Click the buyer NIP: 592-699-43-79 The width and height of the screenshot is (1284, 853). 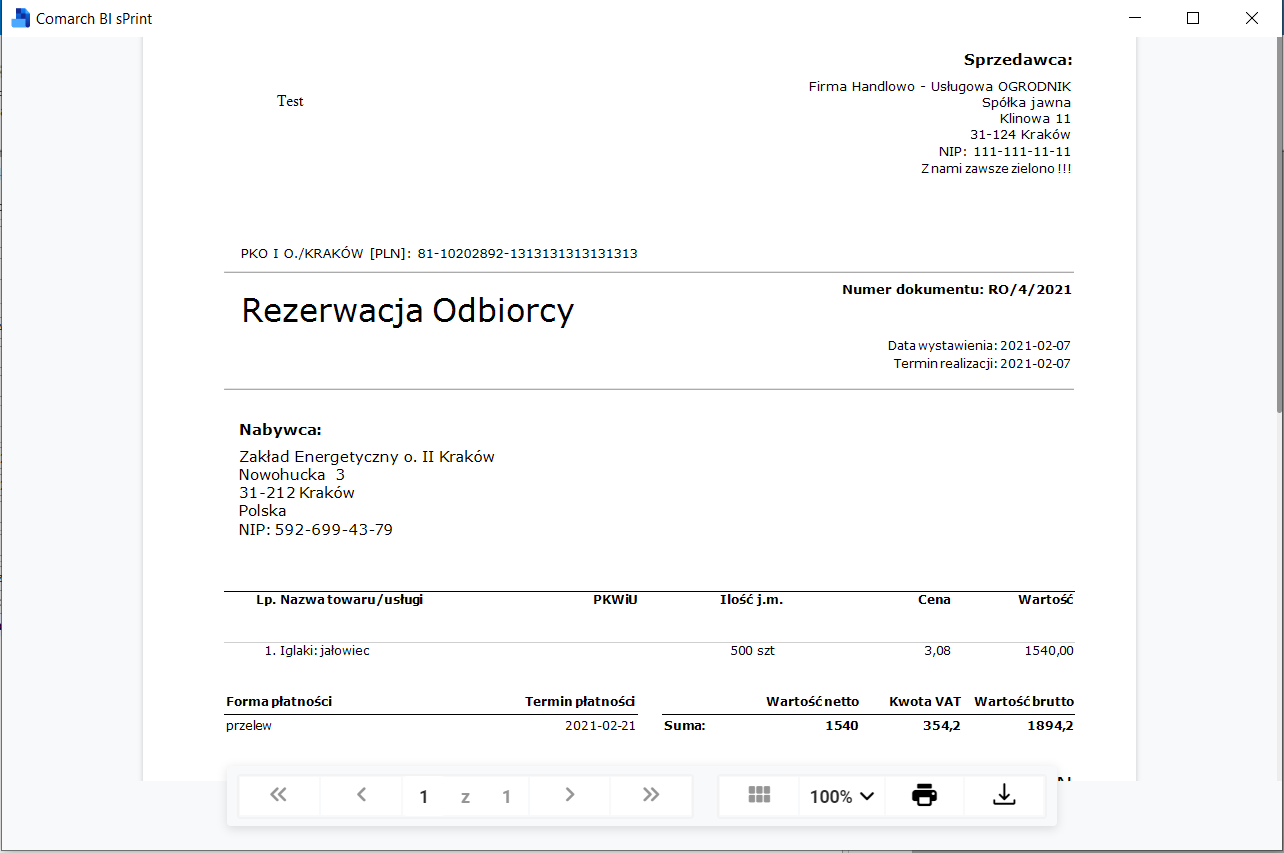(316, 530)
